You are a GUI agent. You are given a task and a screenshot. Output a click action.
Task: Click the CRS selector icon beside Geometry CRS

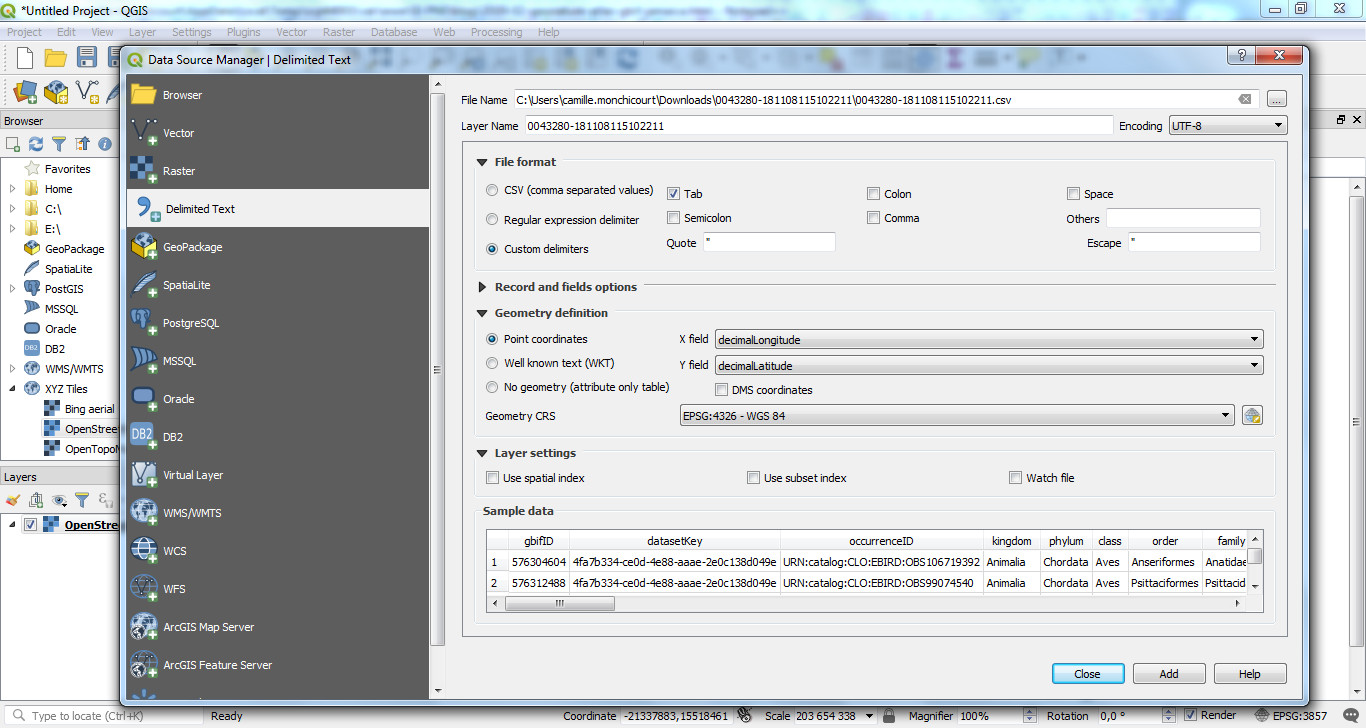coord(1252,416)
